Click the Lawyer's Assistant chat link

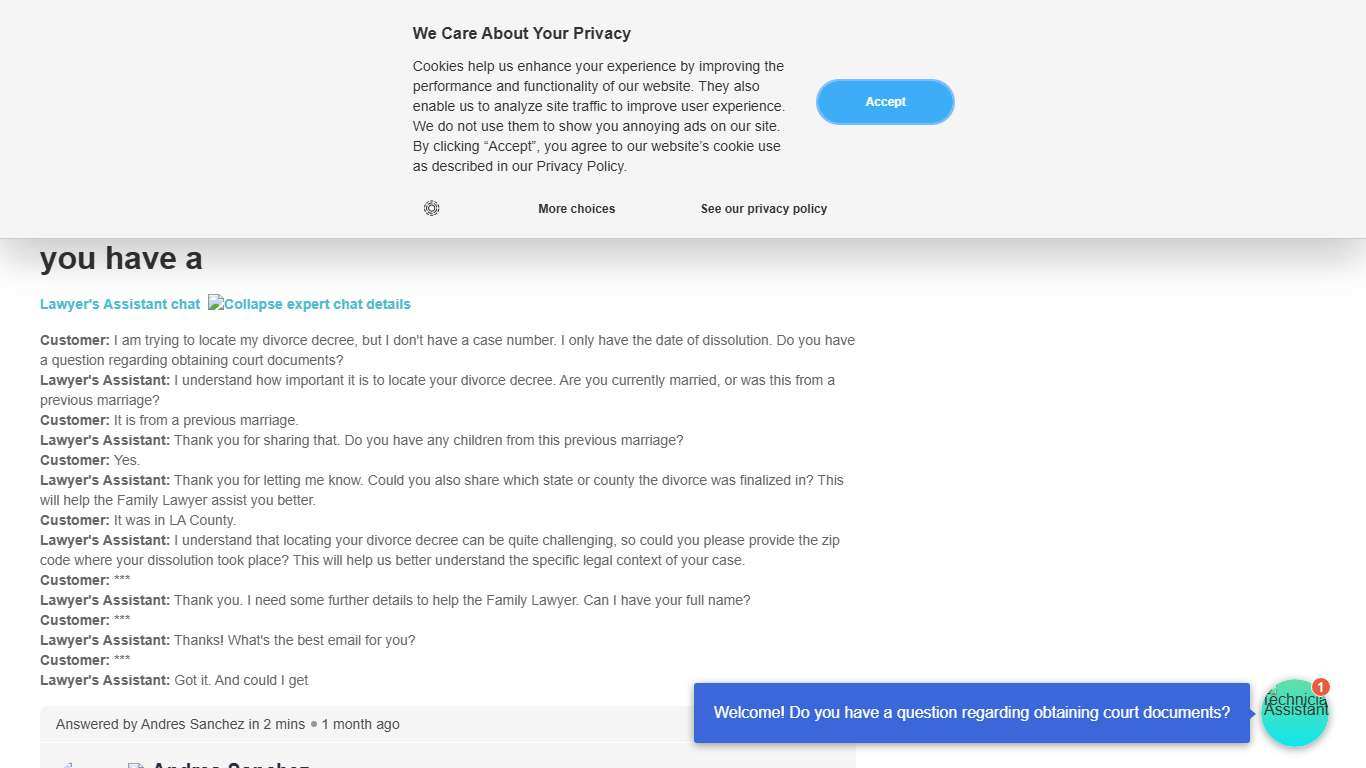point(120,304)
